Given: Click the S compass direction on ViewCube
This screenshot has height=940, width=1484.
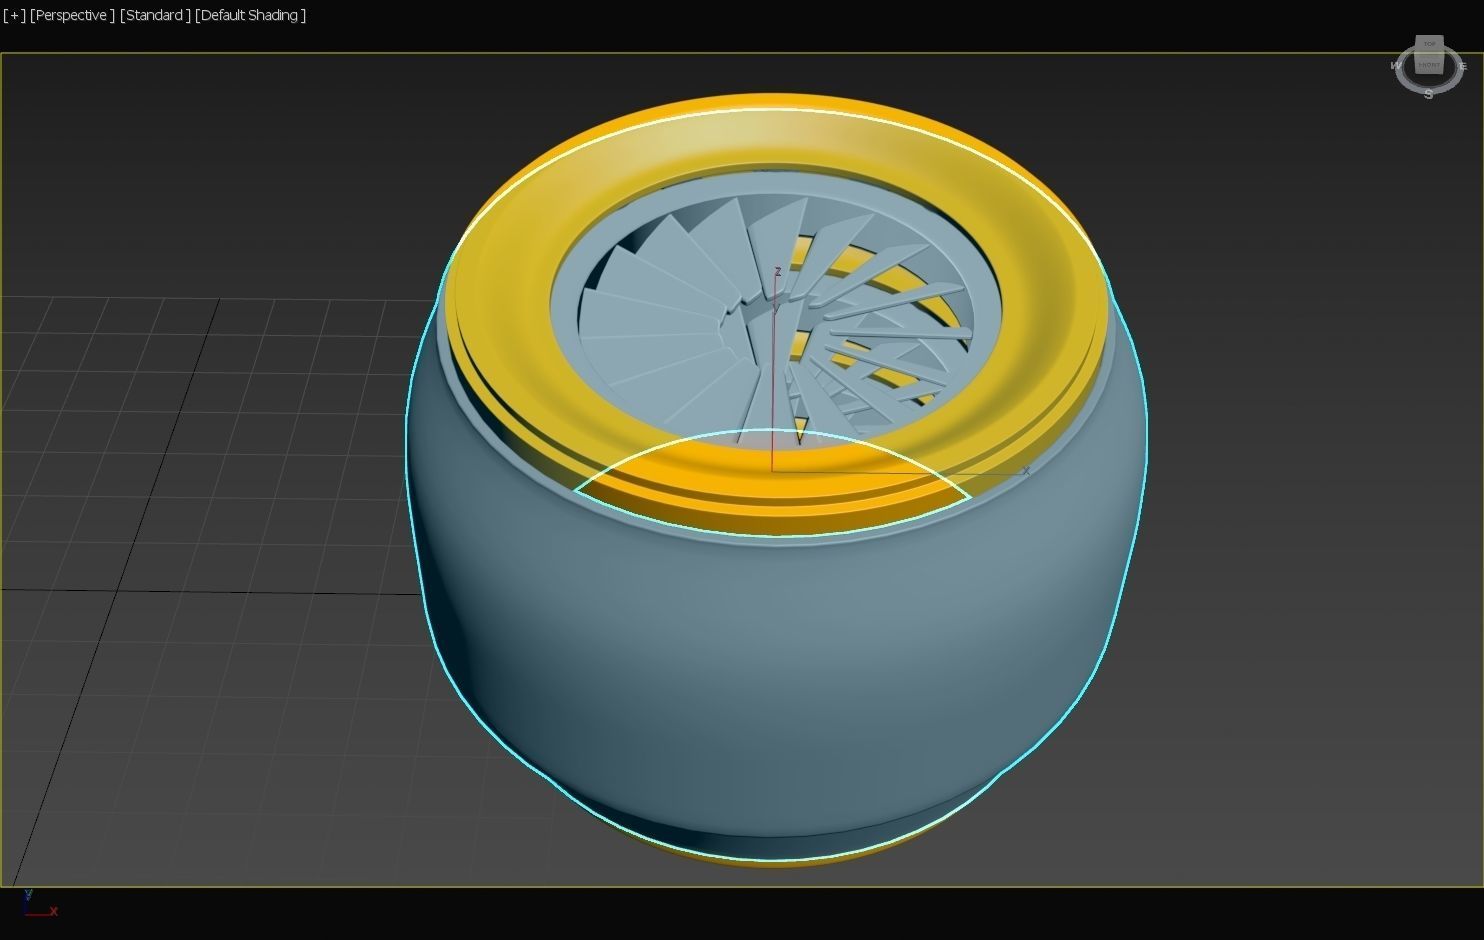Looking at the screenshot, I should [1429, 93].
